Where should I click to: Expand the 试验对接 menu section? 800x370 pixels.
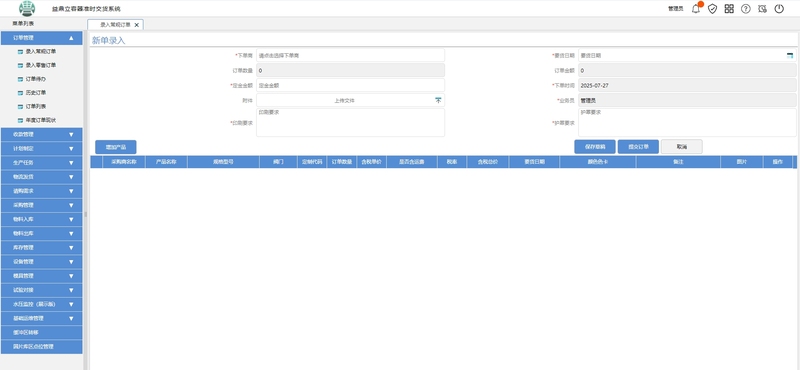(x=41, y=290)
